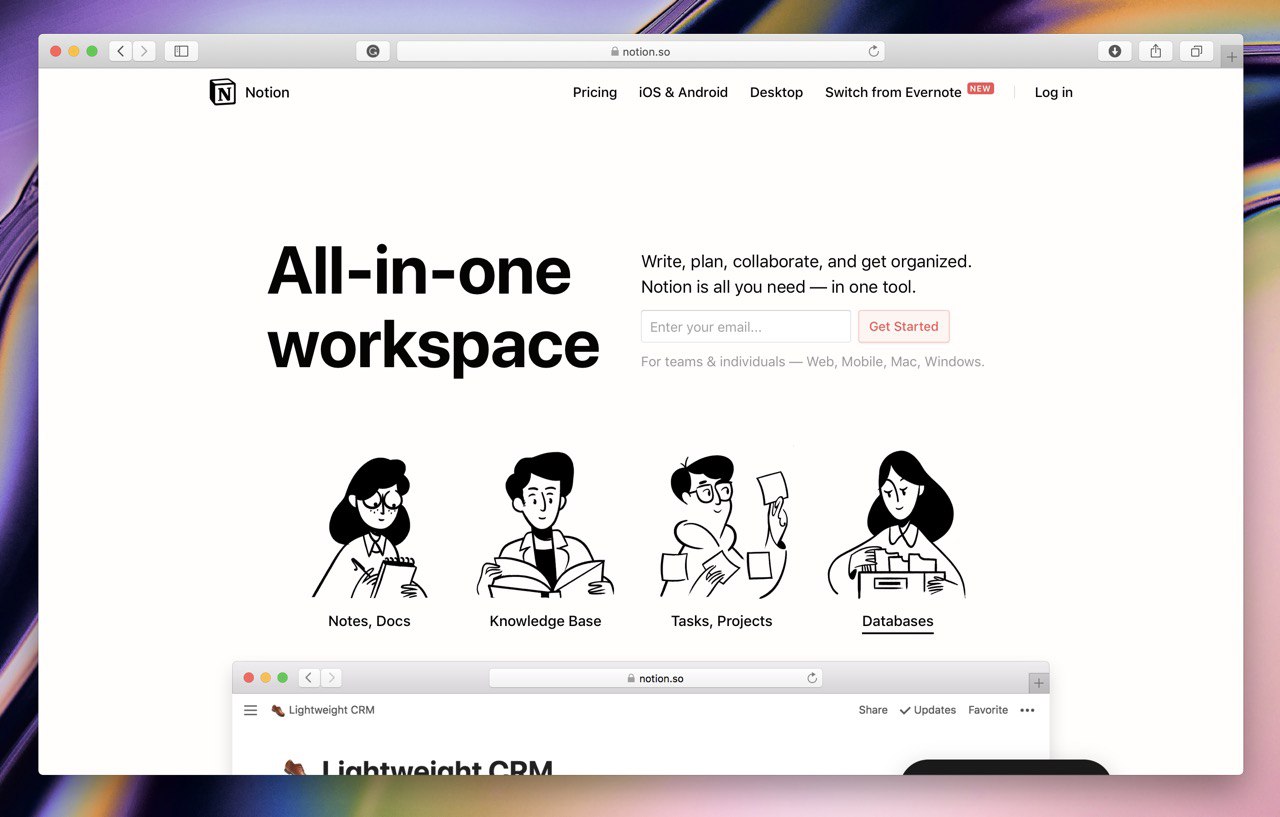Switch to Databases tab label
The height and width of the screenshot is (817, 1280).
(898, 621)
